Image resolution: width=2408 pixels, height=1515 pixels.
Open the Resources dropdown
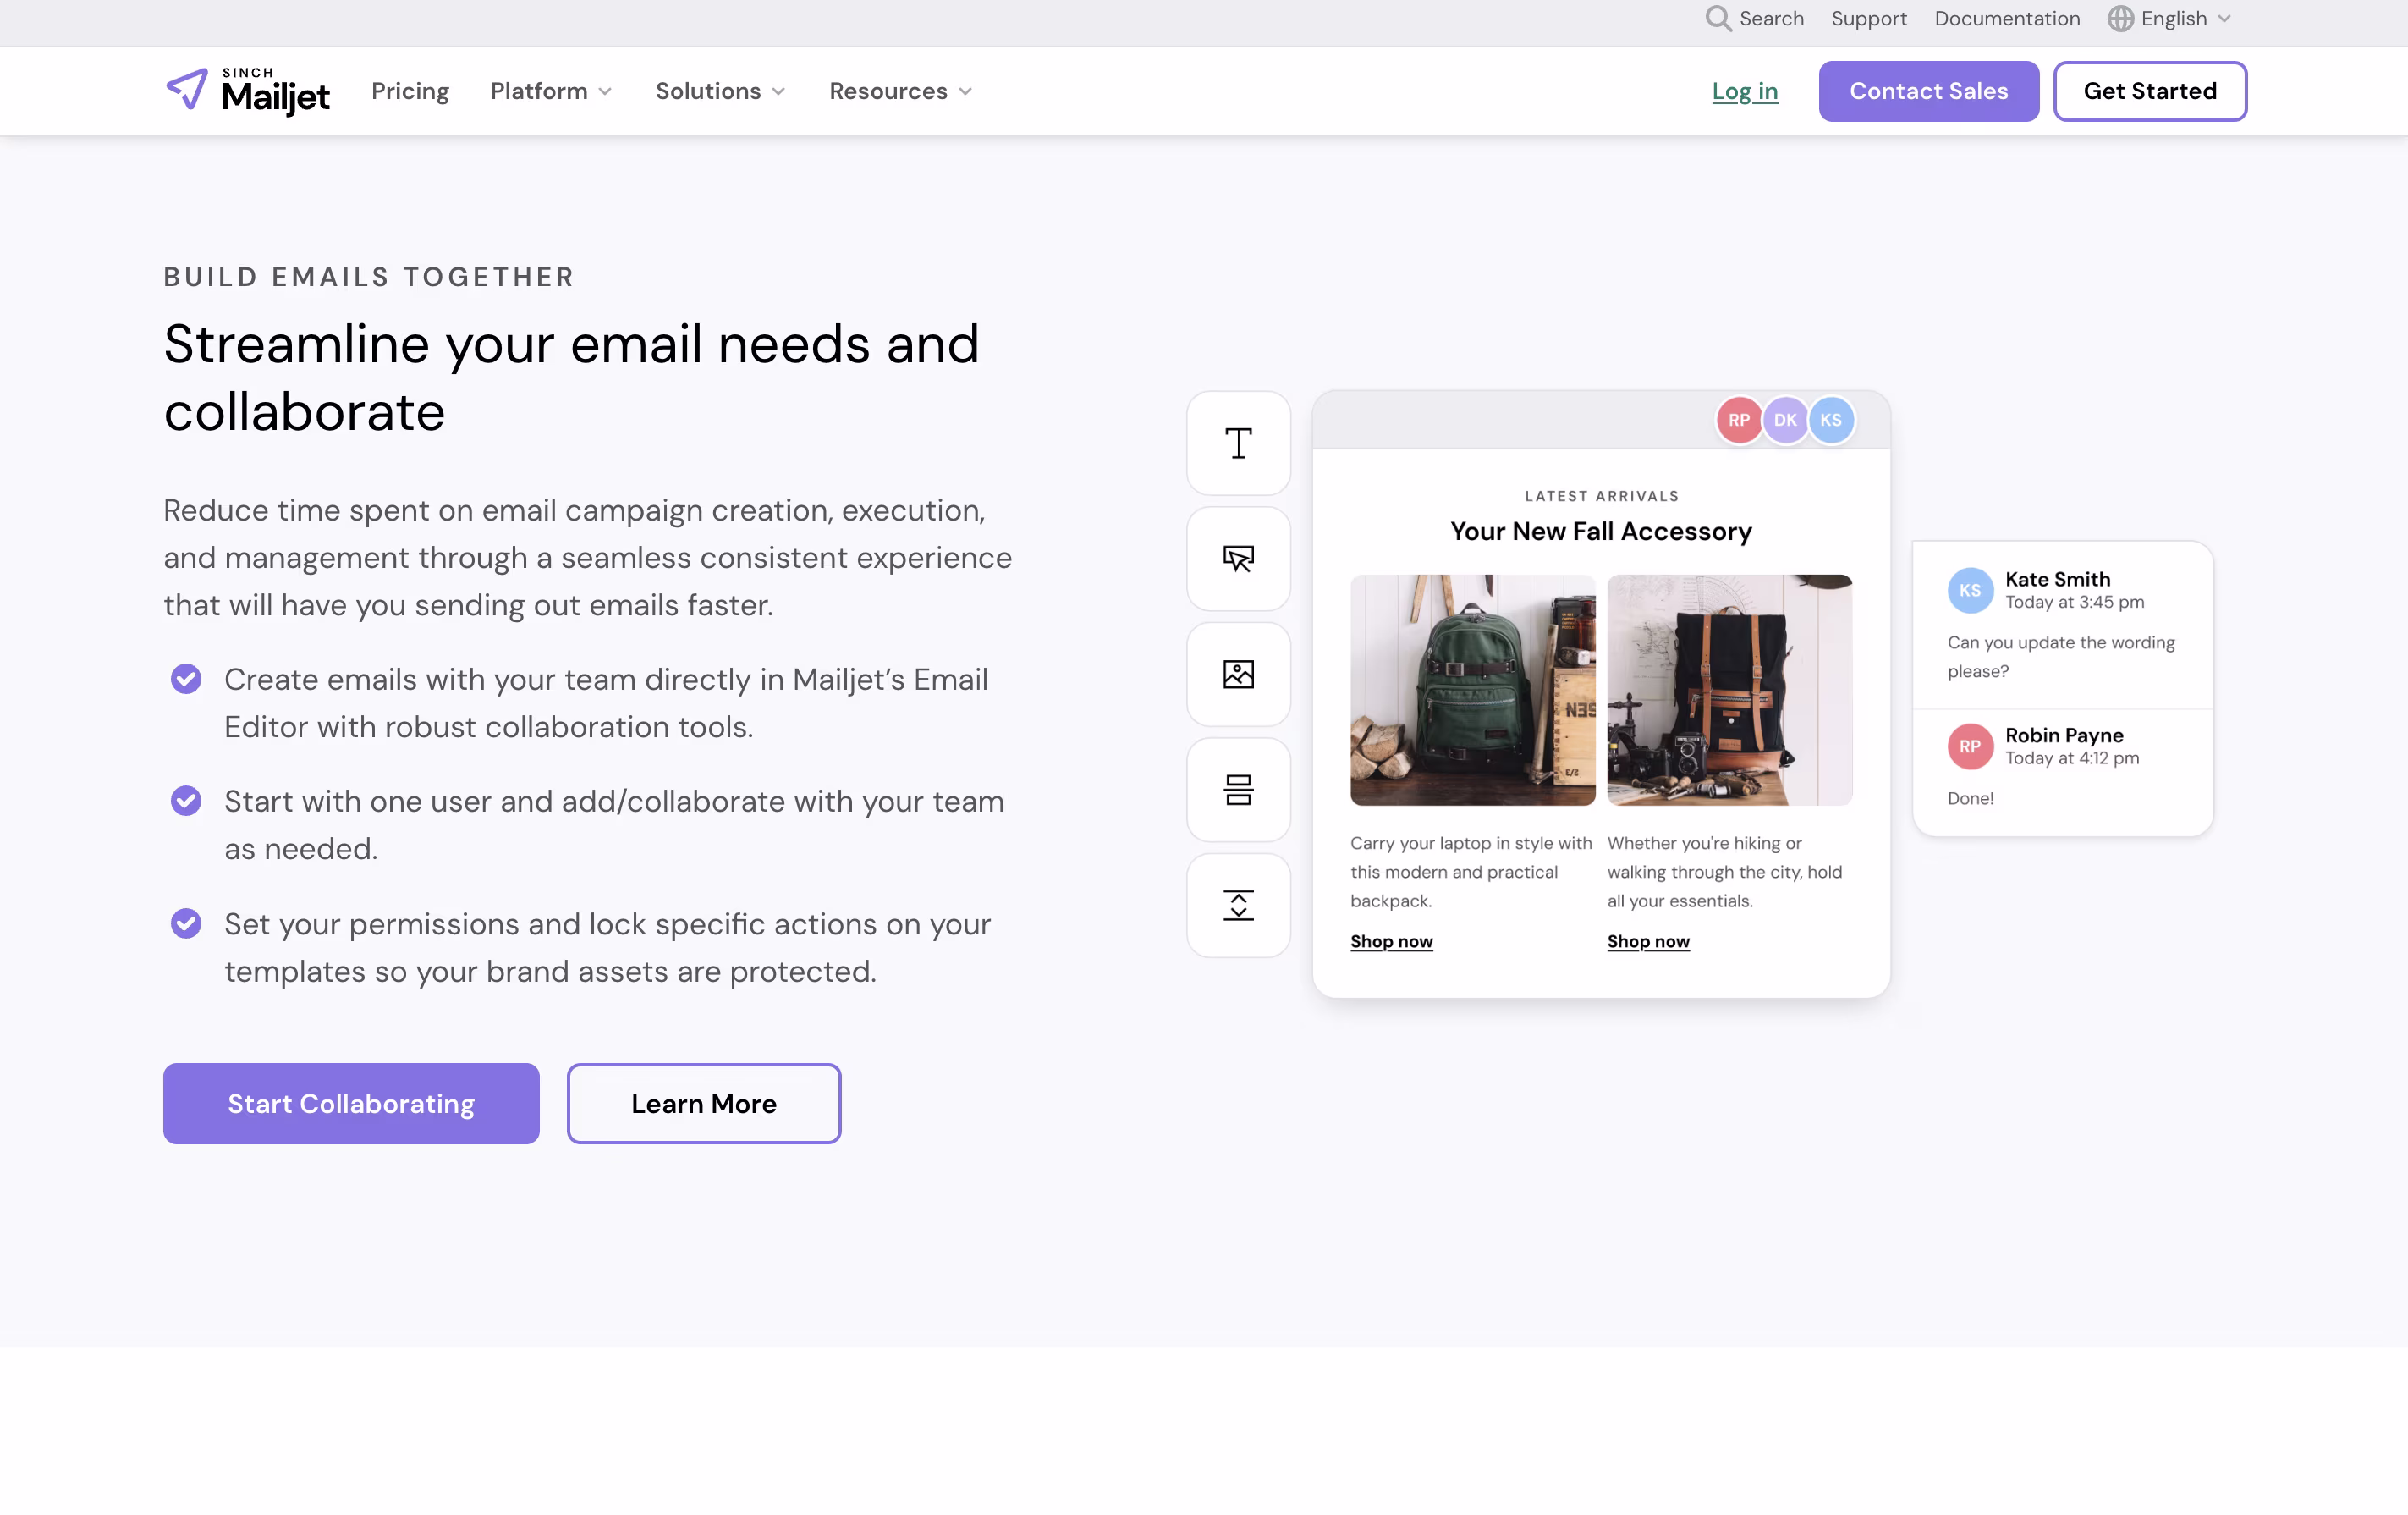pyautogui.click(x=898, y=91)
